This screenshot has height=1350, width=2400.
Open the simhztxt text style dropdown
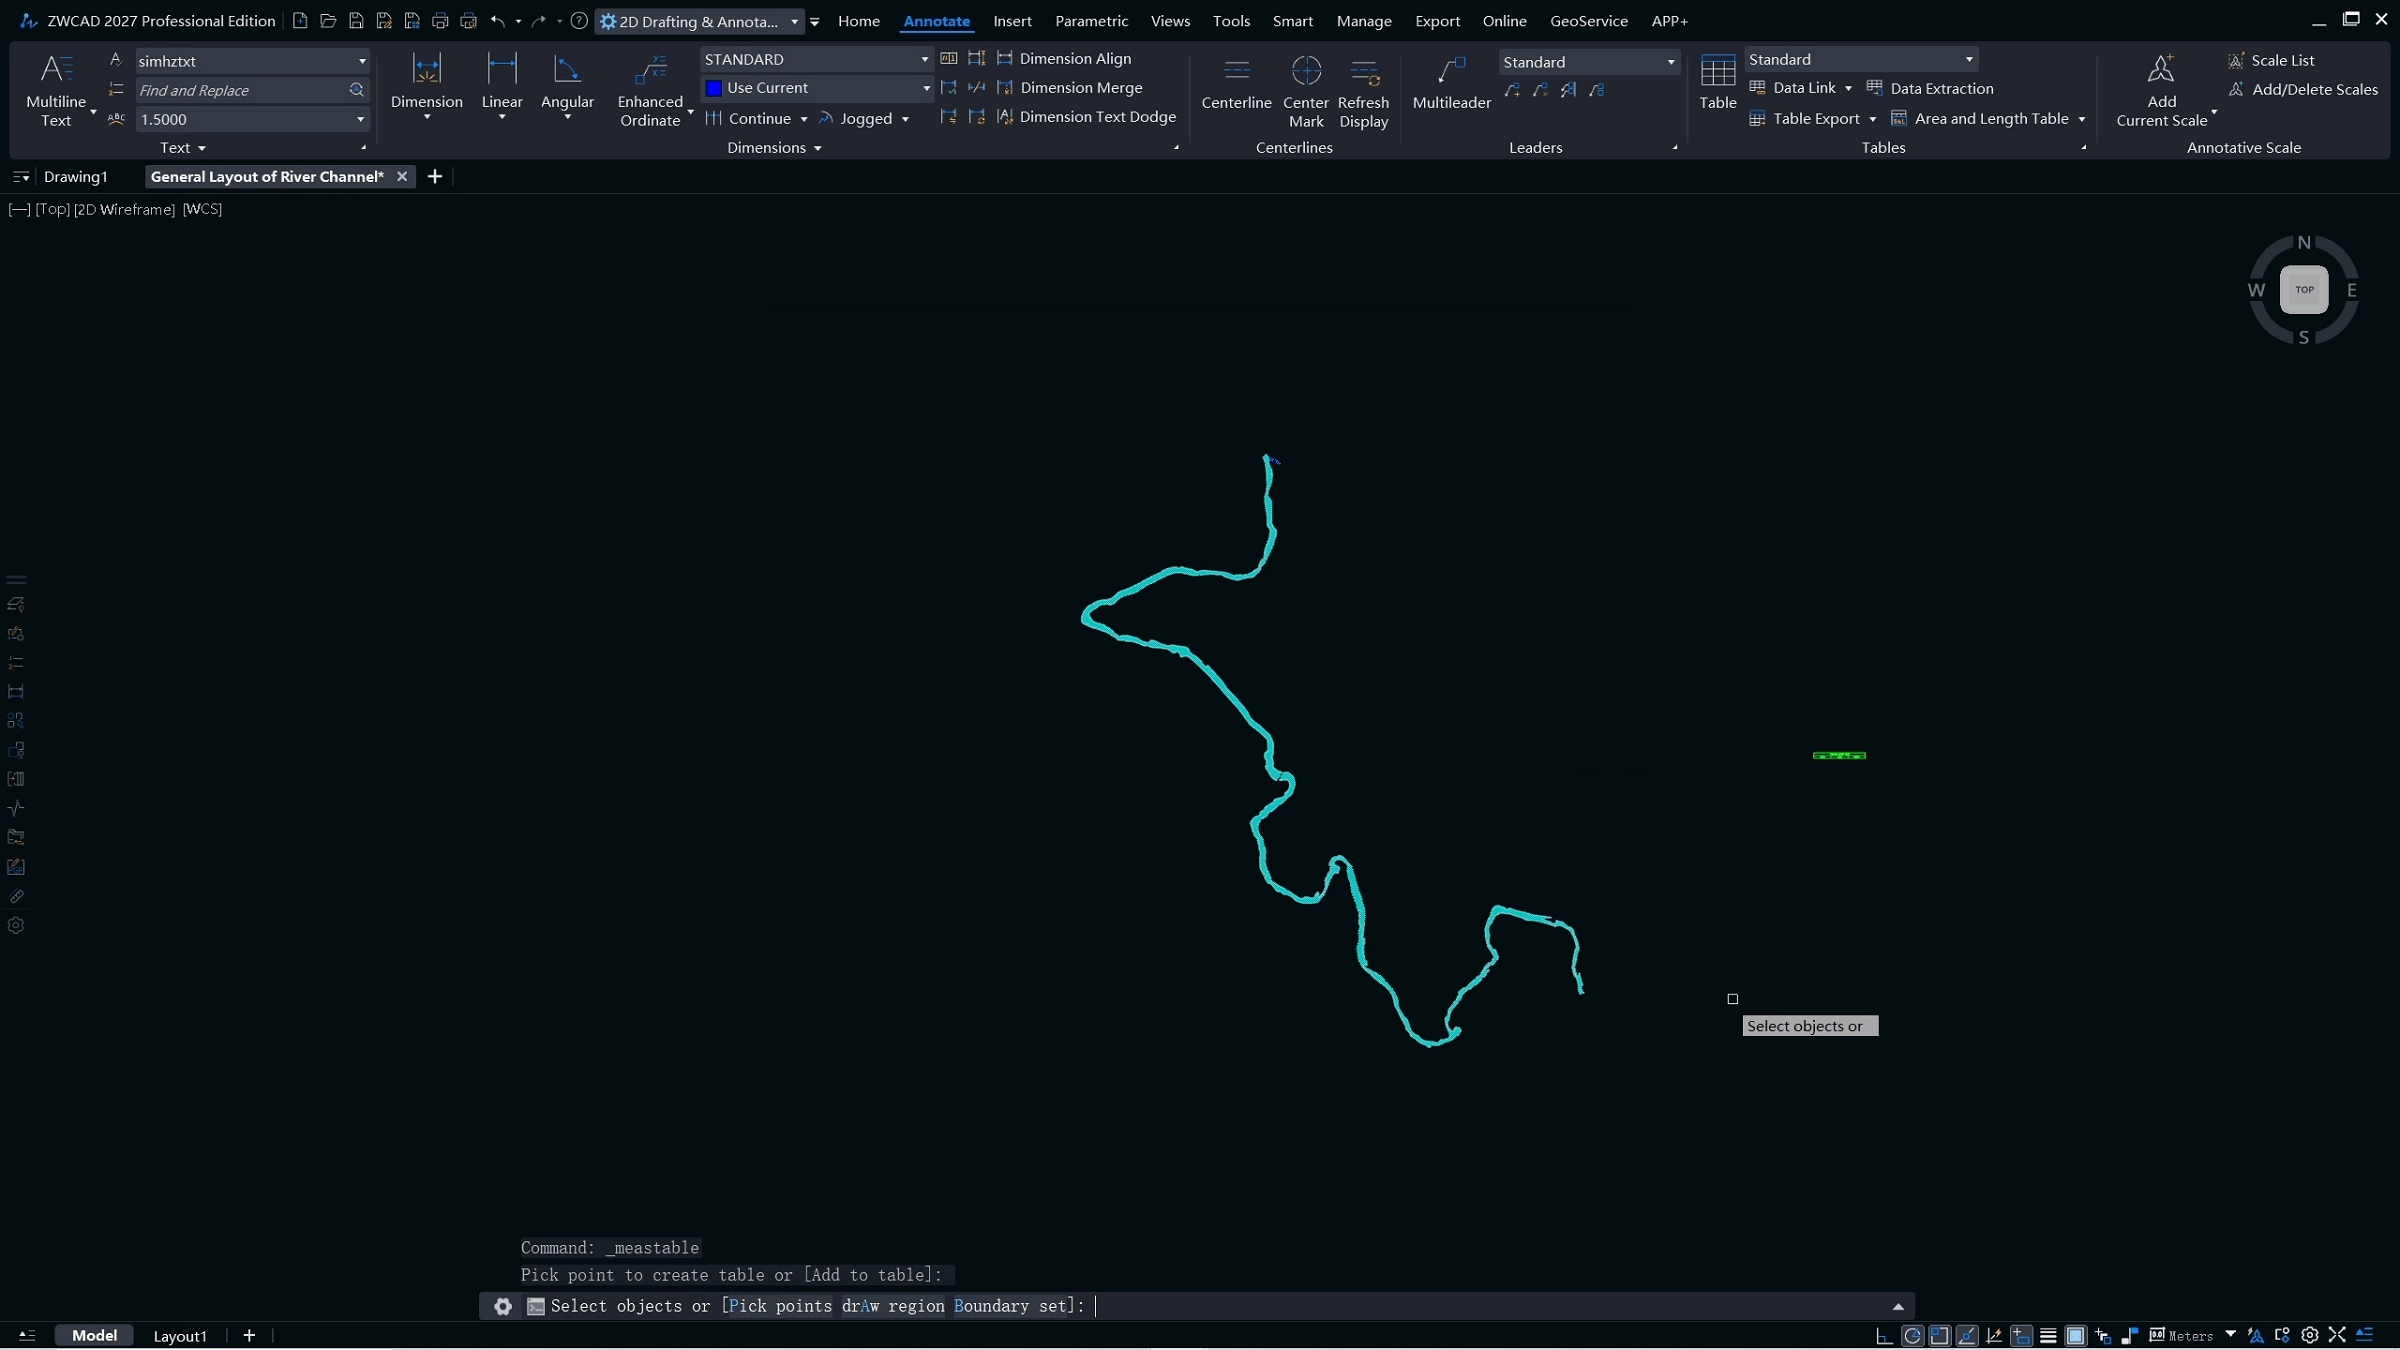point(361,61)
